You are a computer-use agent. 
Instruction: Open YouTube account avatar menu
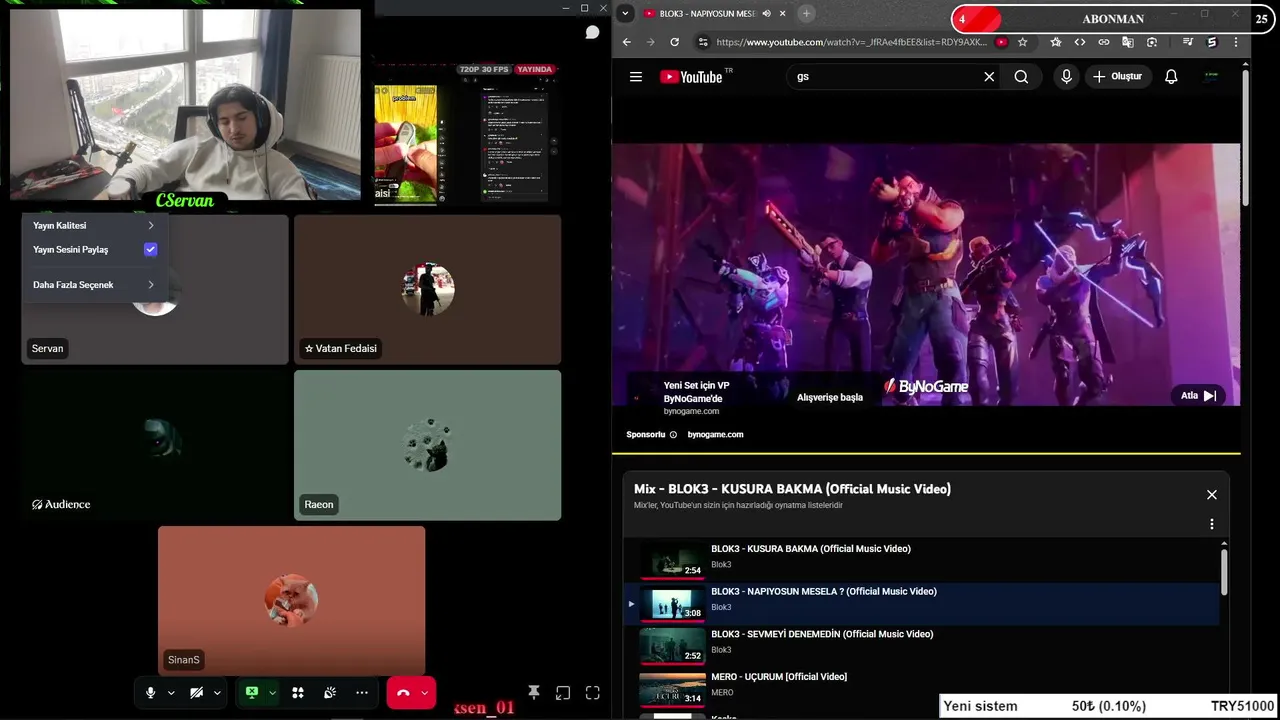tap(1212, 77)
